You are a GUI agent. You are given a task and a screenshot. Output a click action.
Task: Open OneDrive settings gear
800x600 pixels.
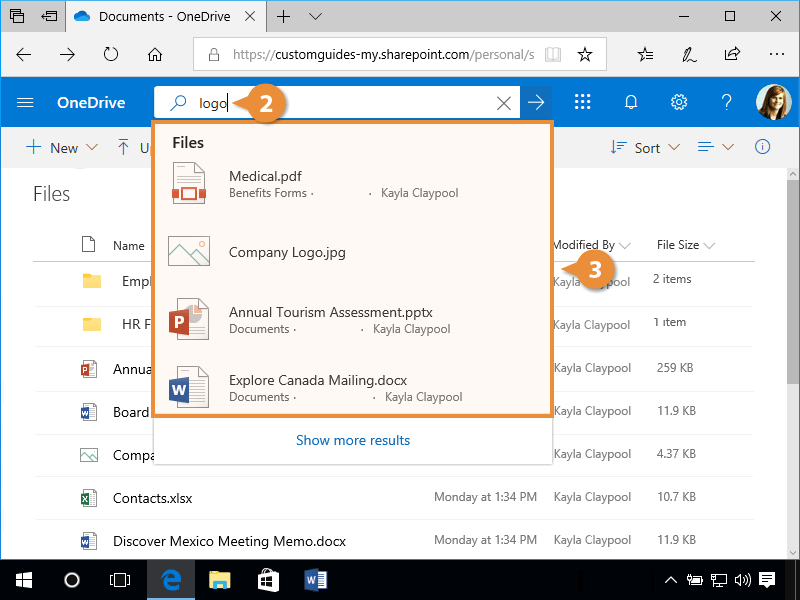679,103
